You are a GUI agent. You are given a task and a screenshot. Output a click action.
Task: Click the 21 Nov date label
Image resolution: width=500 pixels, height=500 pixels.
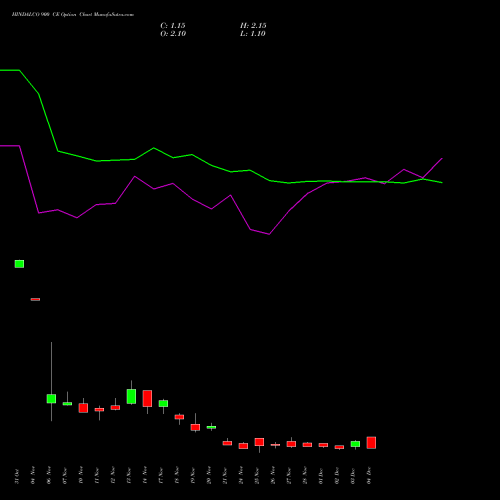(x=225, y=476)
